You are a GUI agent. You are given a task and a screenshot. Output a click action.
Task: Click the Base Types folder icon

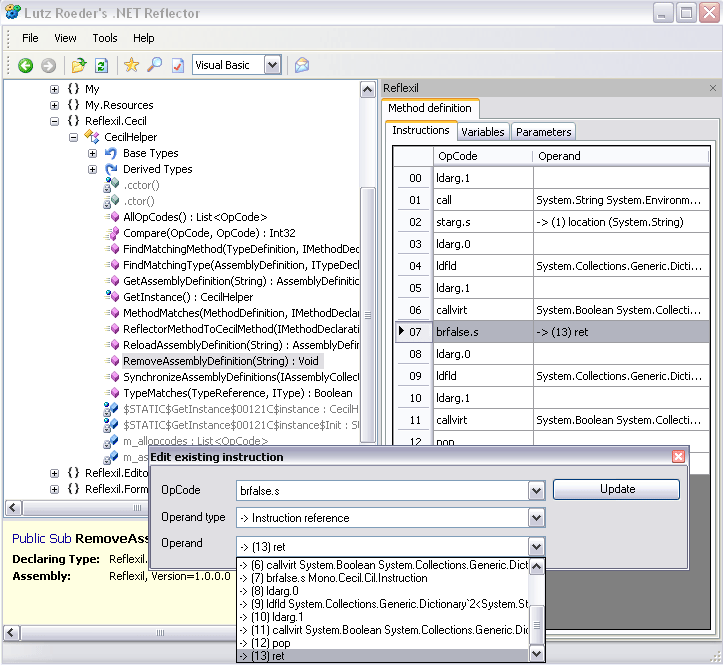click(x=111, y=153)
